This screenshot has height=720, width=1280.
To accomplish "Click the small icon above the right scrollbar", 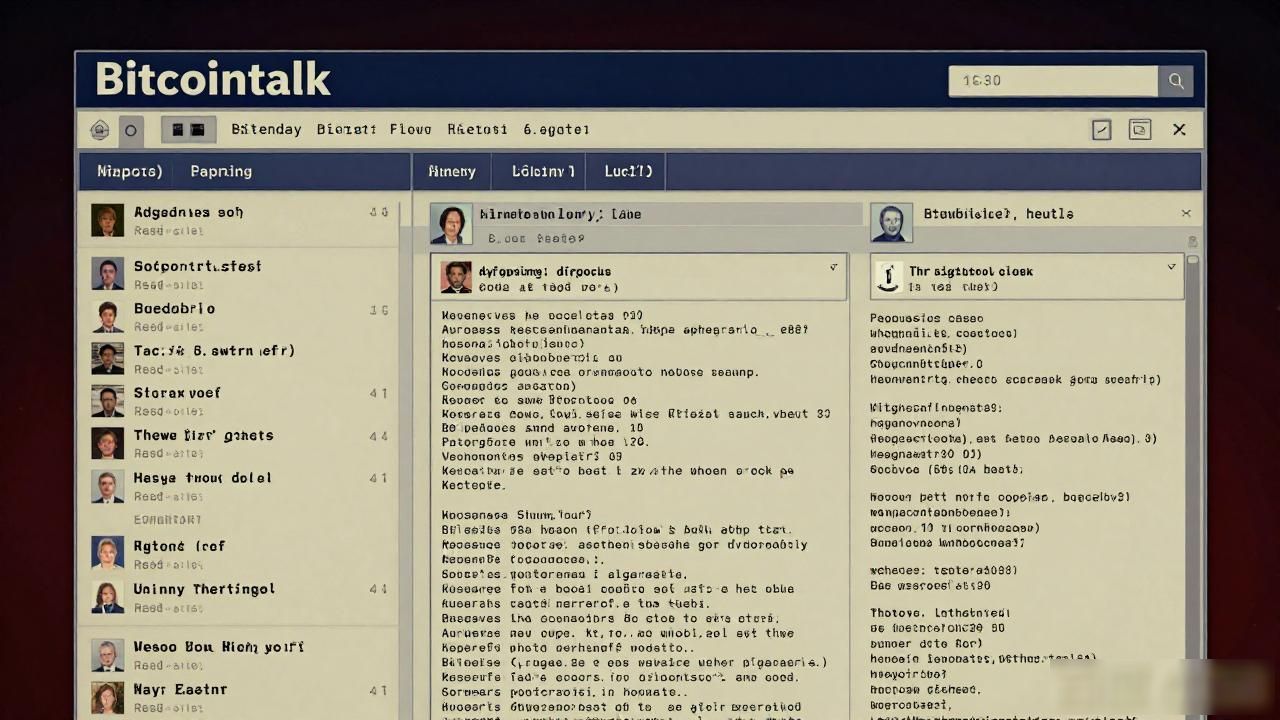I will [1192, 242].
